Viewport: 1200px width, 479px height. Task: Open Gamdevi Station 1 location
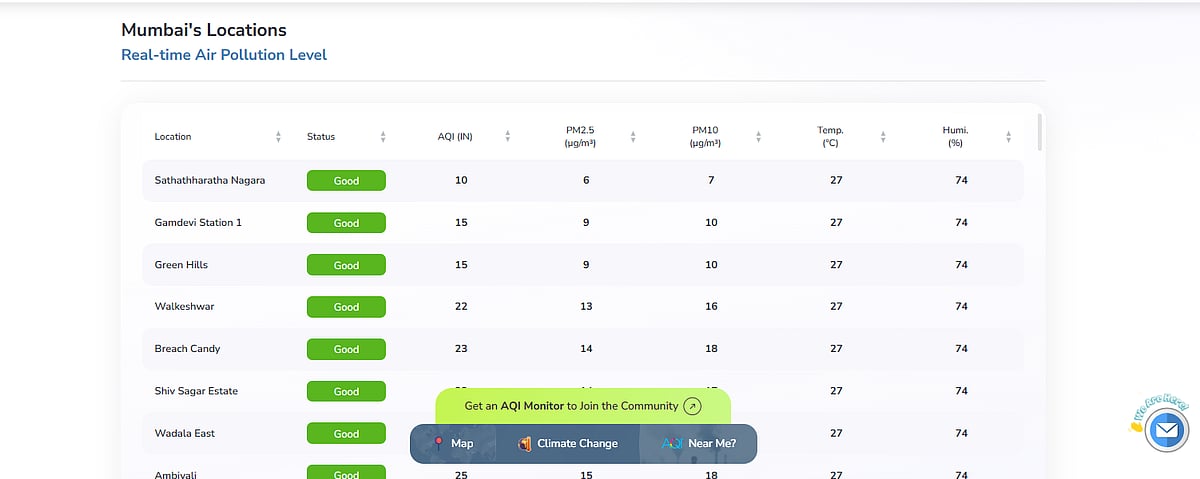pyautogui.click(x=198, y=222)
